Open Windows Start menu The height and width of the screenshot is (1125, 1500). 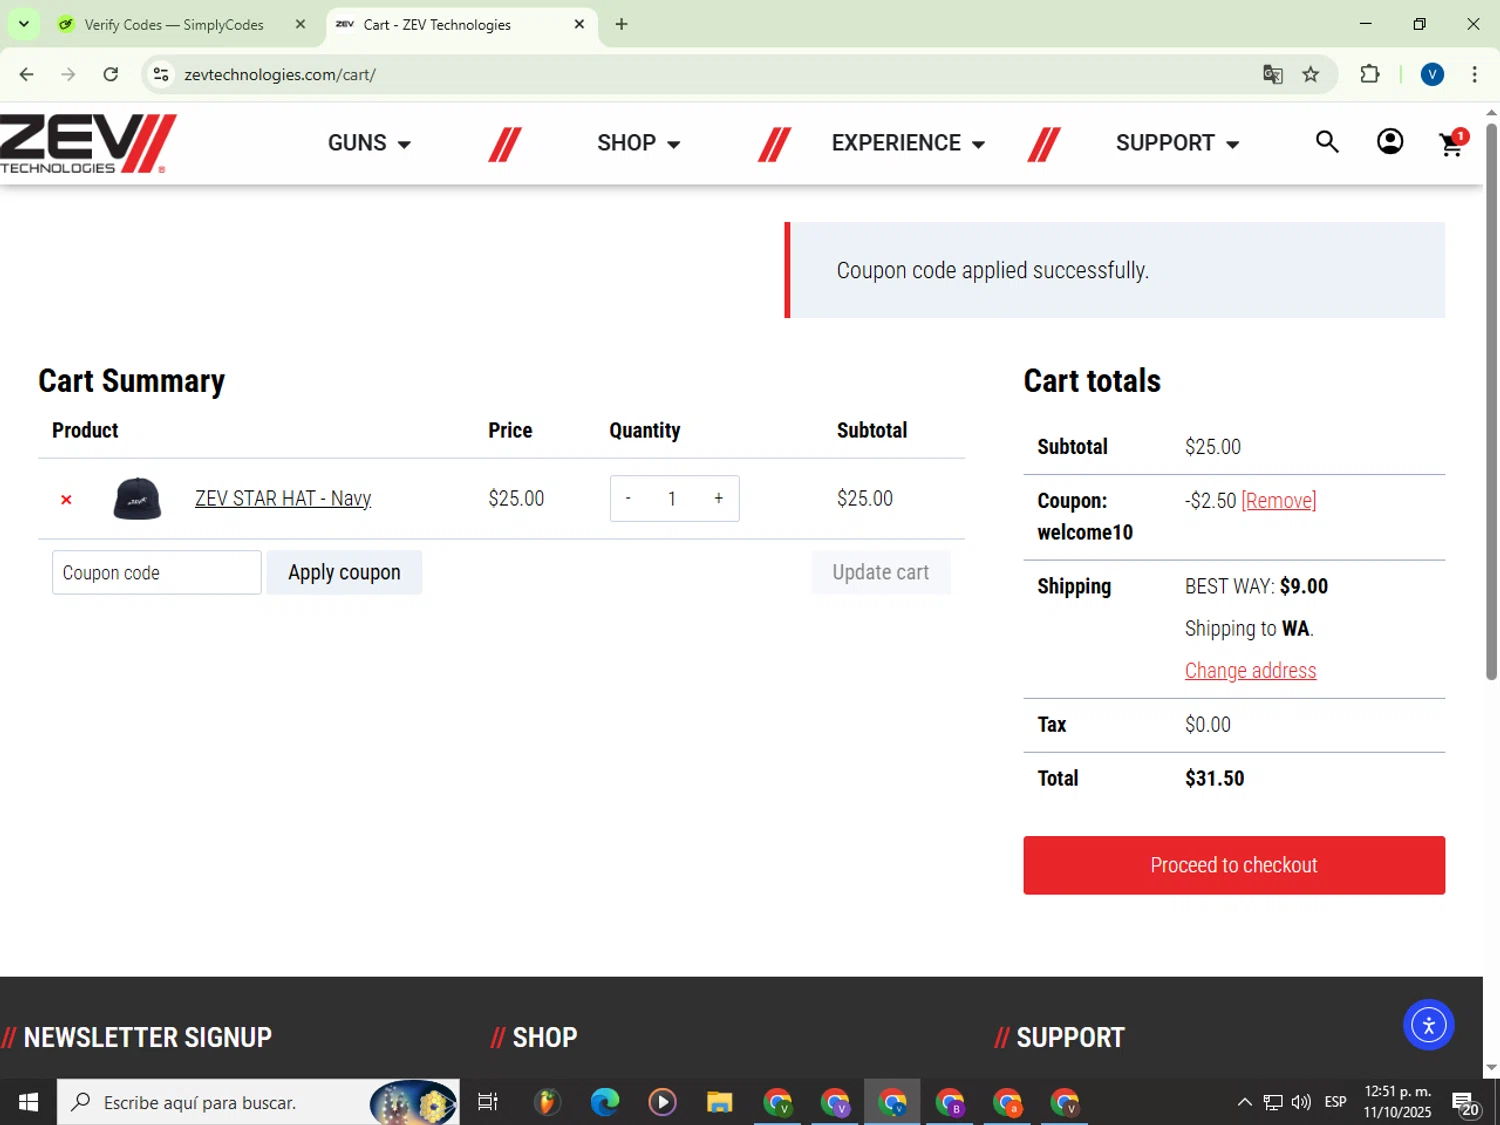point(28,1102)
